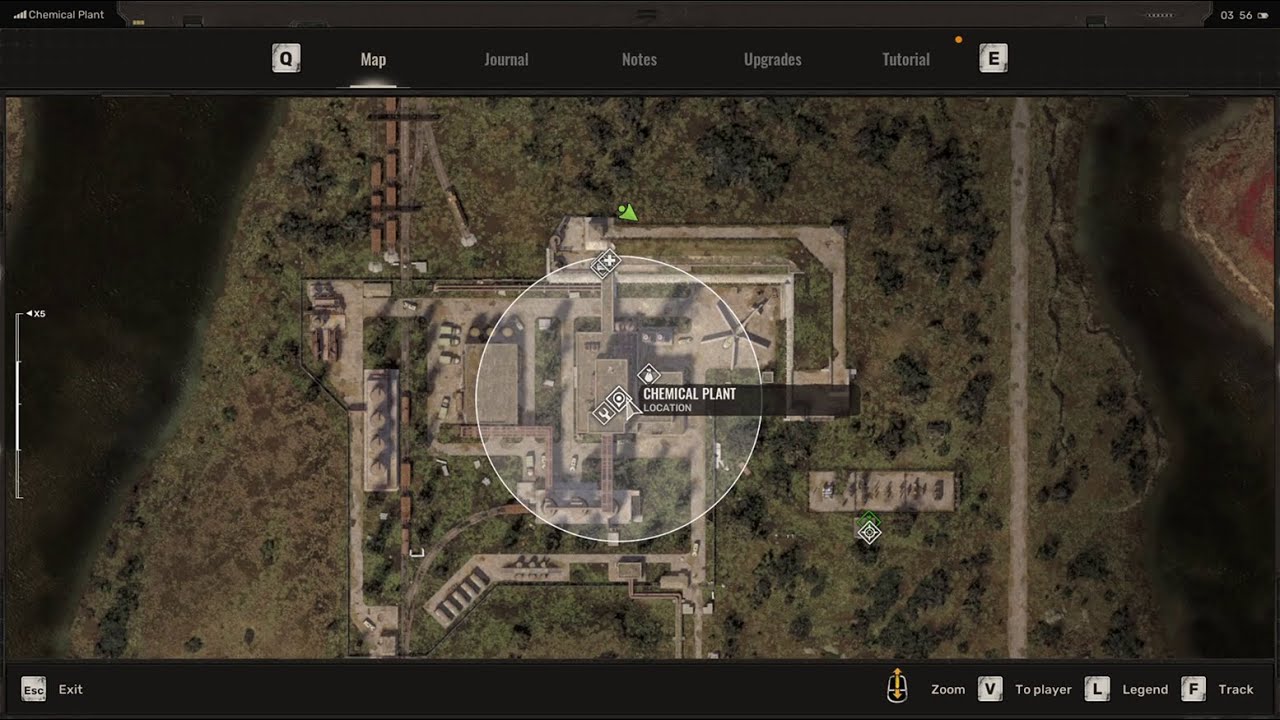The image size is (1280, 720).
Task: Click the F key icon for Track
Action: coord(1193,689)
